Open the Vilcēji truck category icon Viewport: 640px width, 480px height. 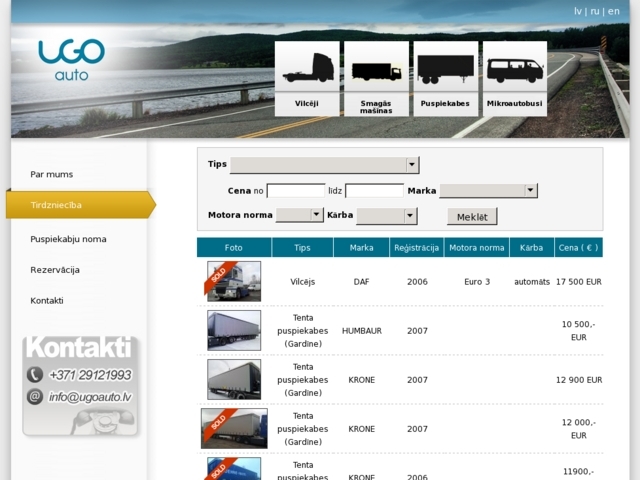307,78
